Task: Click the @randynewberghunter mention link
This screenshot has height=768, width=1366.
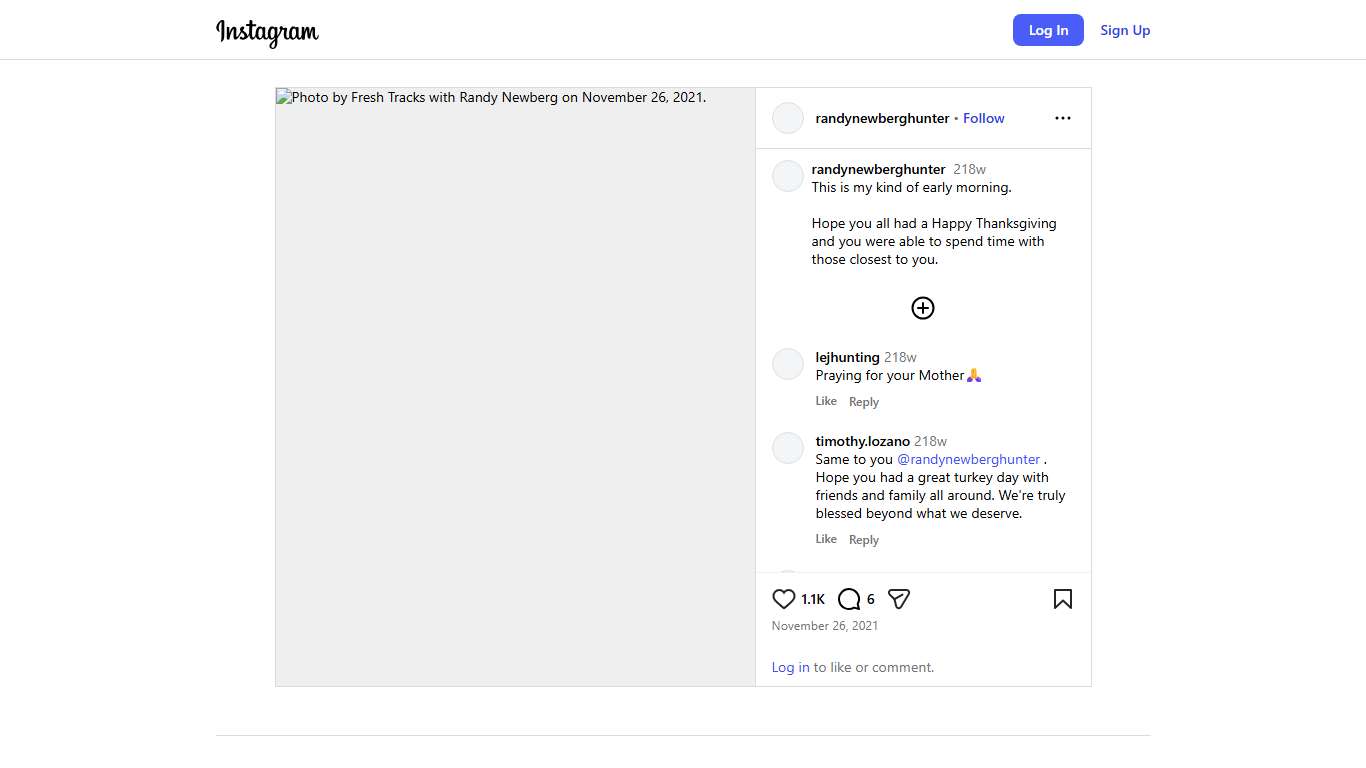Action: (968, 459)
